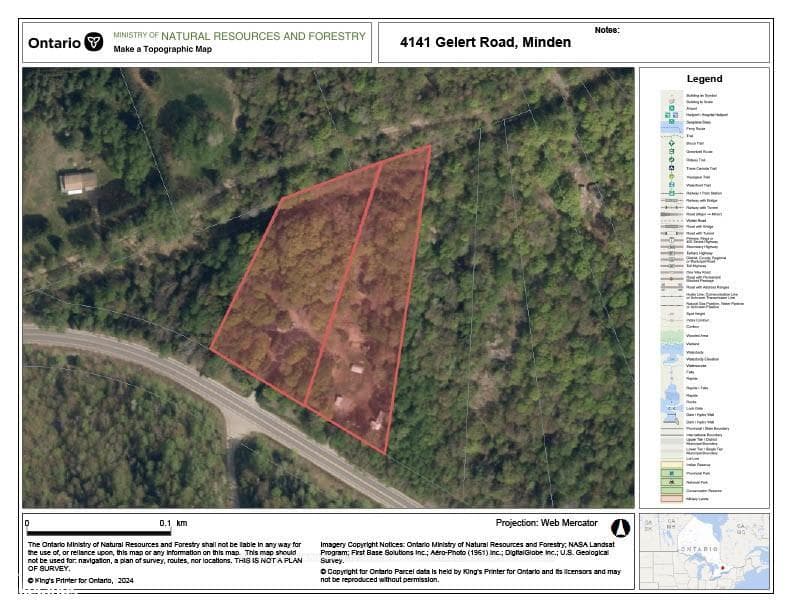Viewport: 792px width, 612px height.
Task: Click the Make a Topographic Map text
Action: (x=163, y=49)
